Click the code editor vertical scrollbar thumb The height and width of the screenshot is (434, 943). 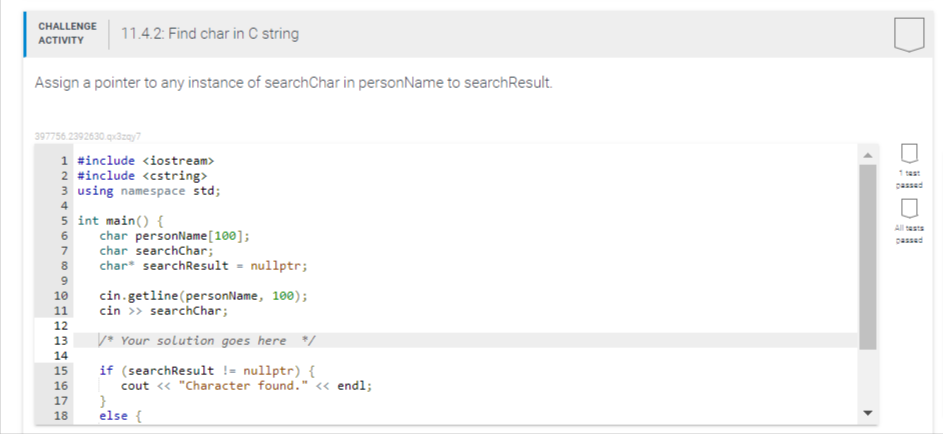pos(867,255)
